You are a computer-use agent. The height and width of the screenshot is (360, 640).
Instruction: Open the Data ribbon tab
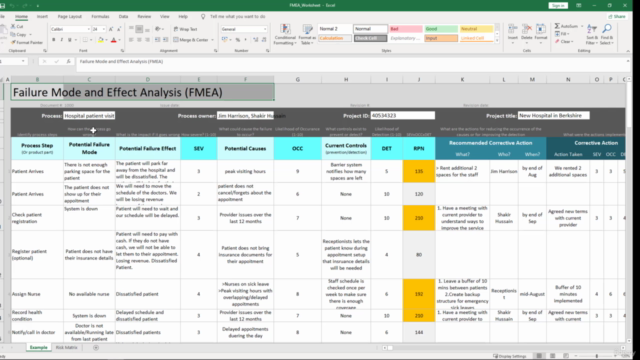[x=123, y=17]
